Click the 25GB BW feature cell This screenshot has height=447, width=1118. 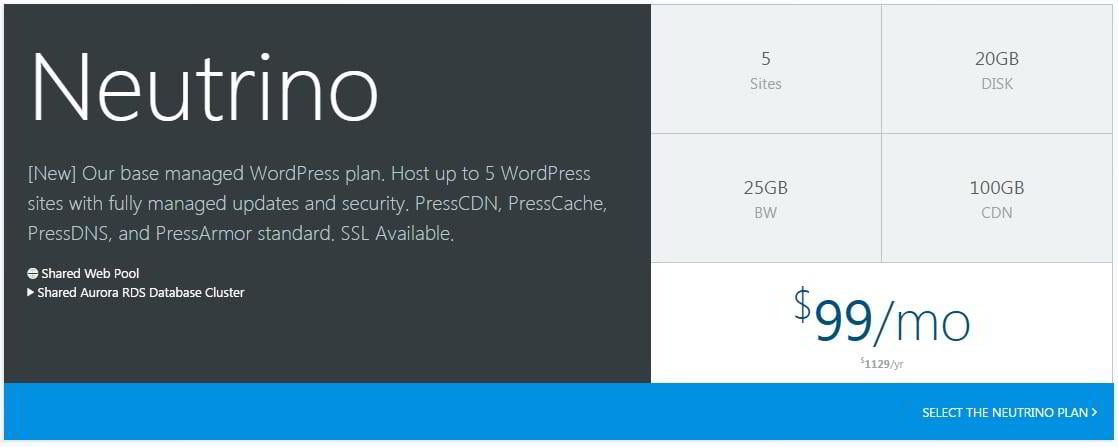765,198
